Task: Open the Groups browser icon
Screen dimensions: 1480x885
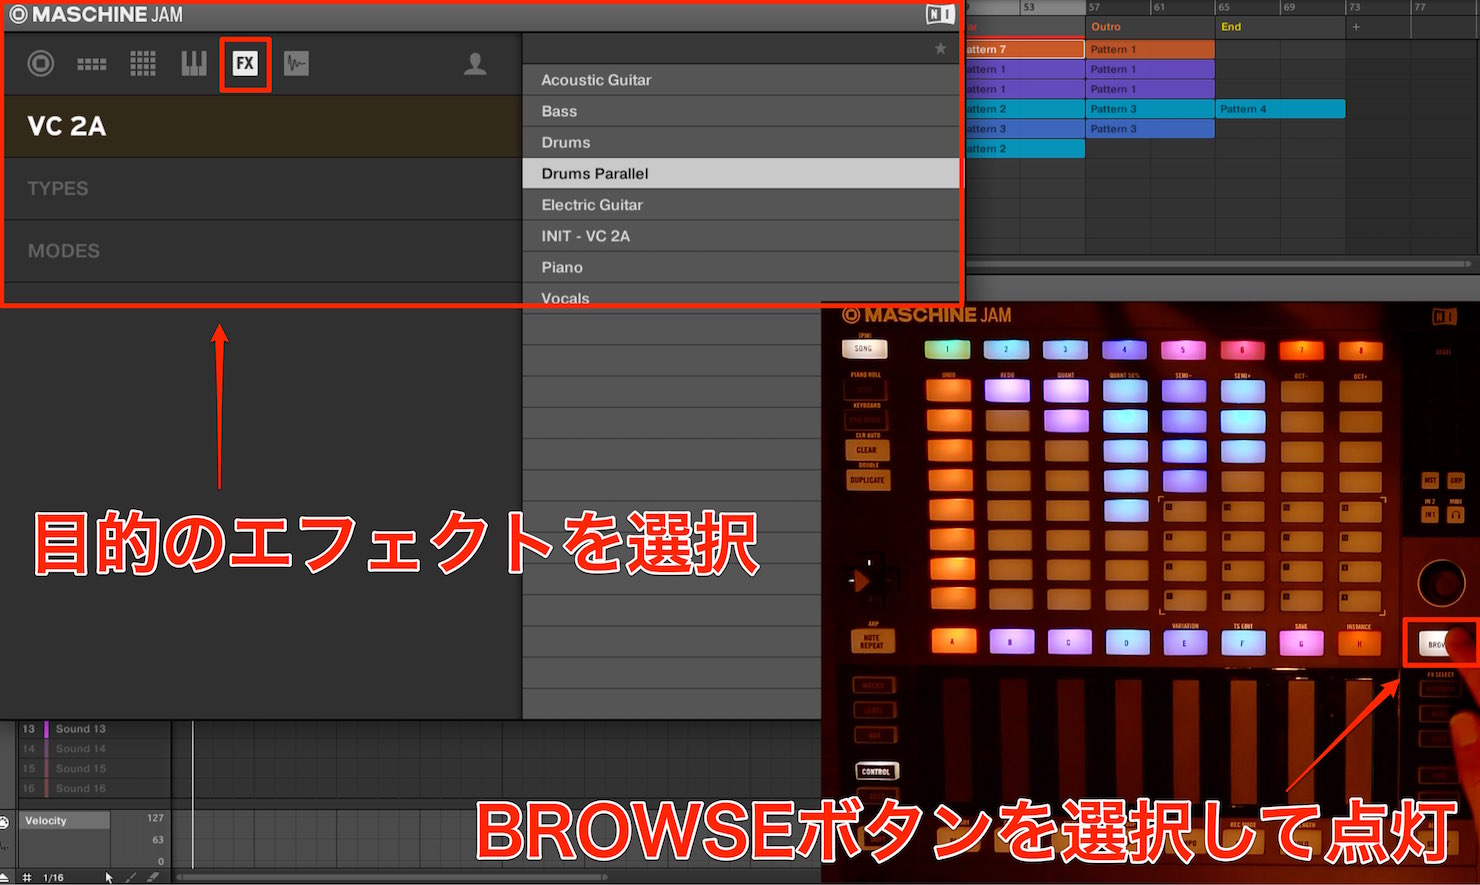Action: [92, 64]
